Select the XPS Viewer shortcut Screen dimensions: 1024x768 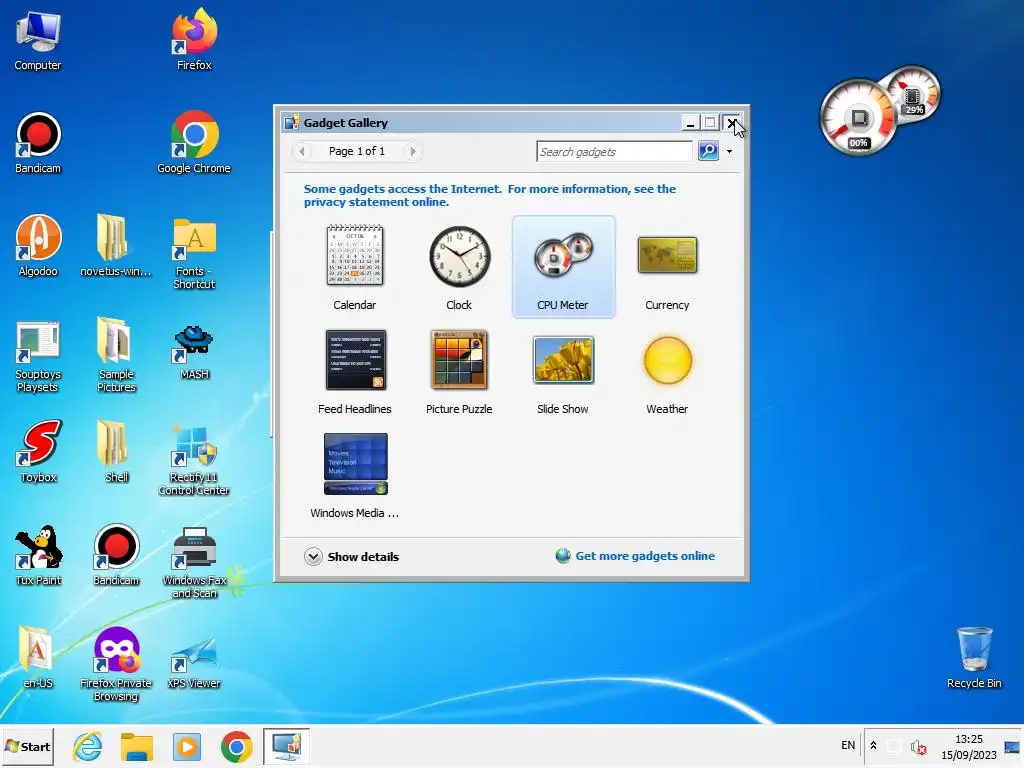[x=194, y=662]
